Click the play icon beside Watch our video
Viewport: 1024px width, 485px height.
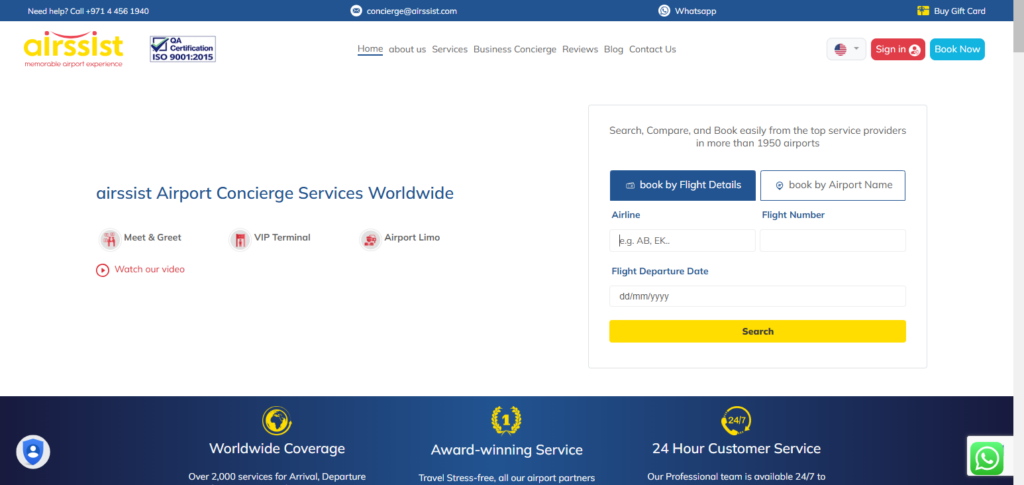pos(103,270)
